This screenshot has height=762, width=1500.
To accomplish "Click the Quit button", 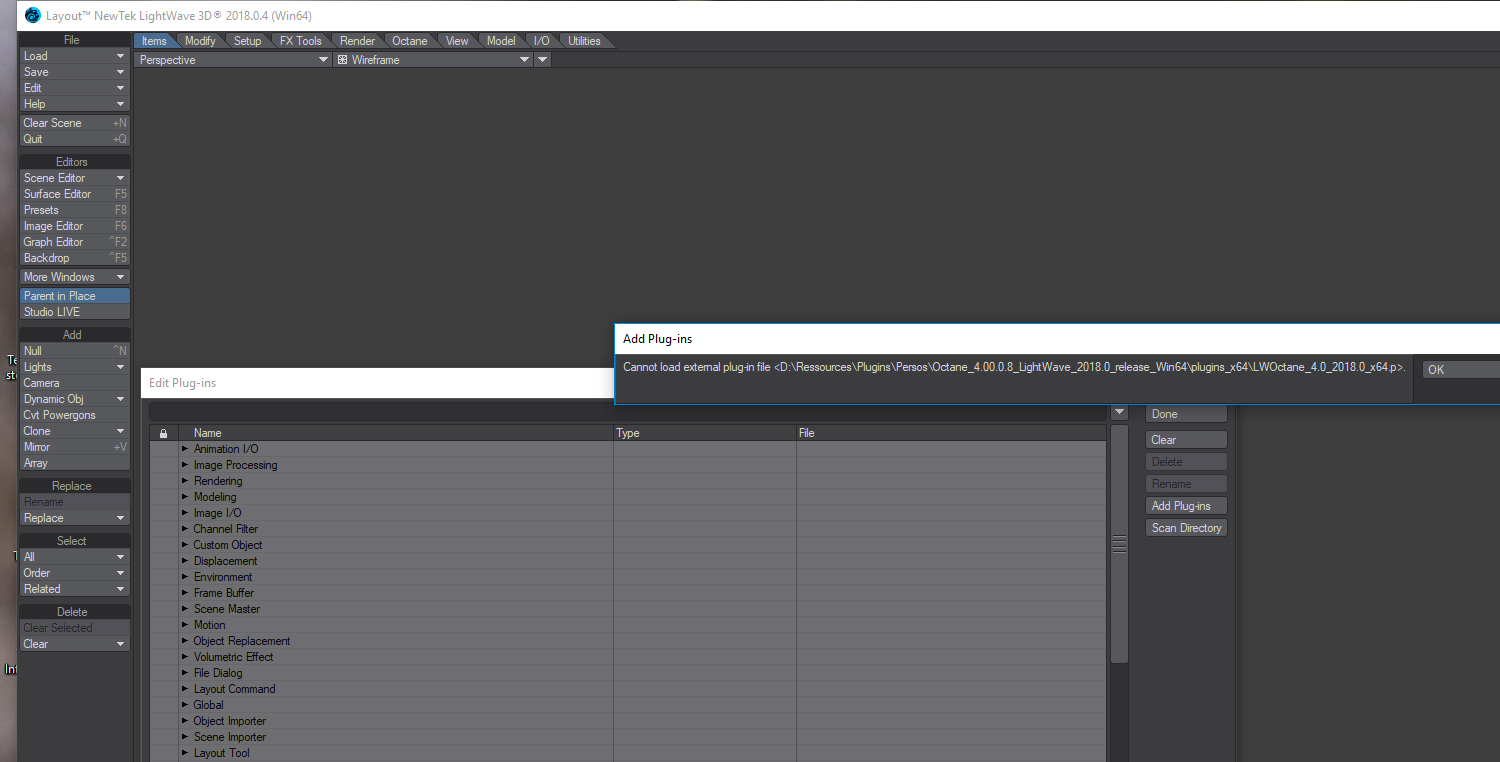I will point(75,139).
